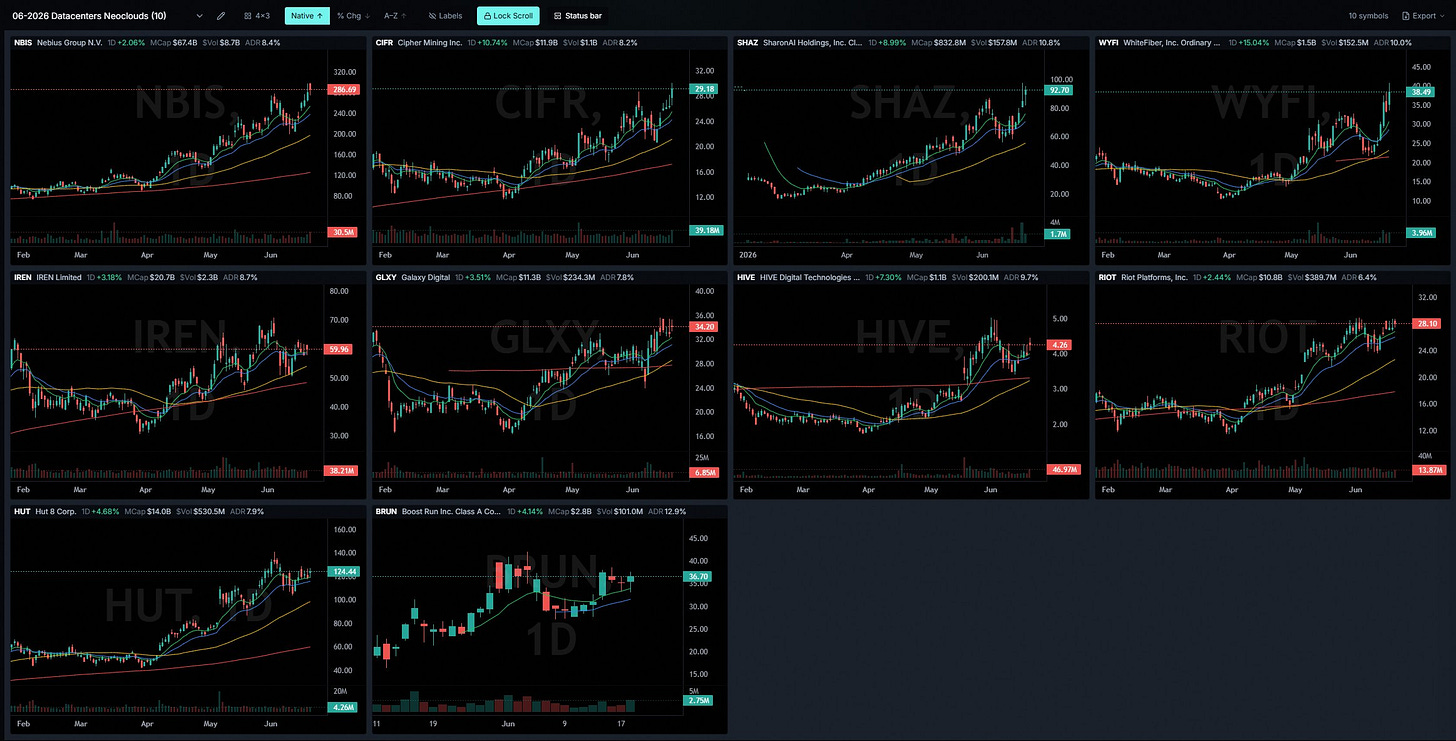
Task: Click the HUT ticker symbol label
Action: pyautogui.click(x=21, y=511)
